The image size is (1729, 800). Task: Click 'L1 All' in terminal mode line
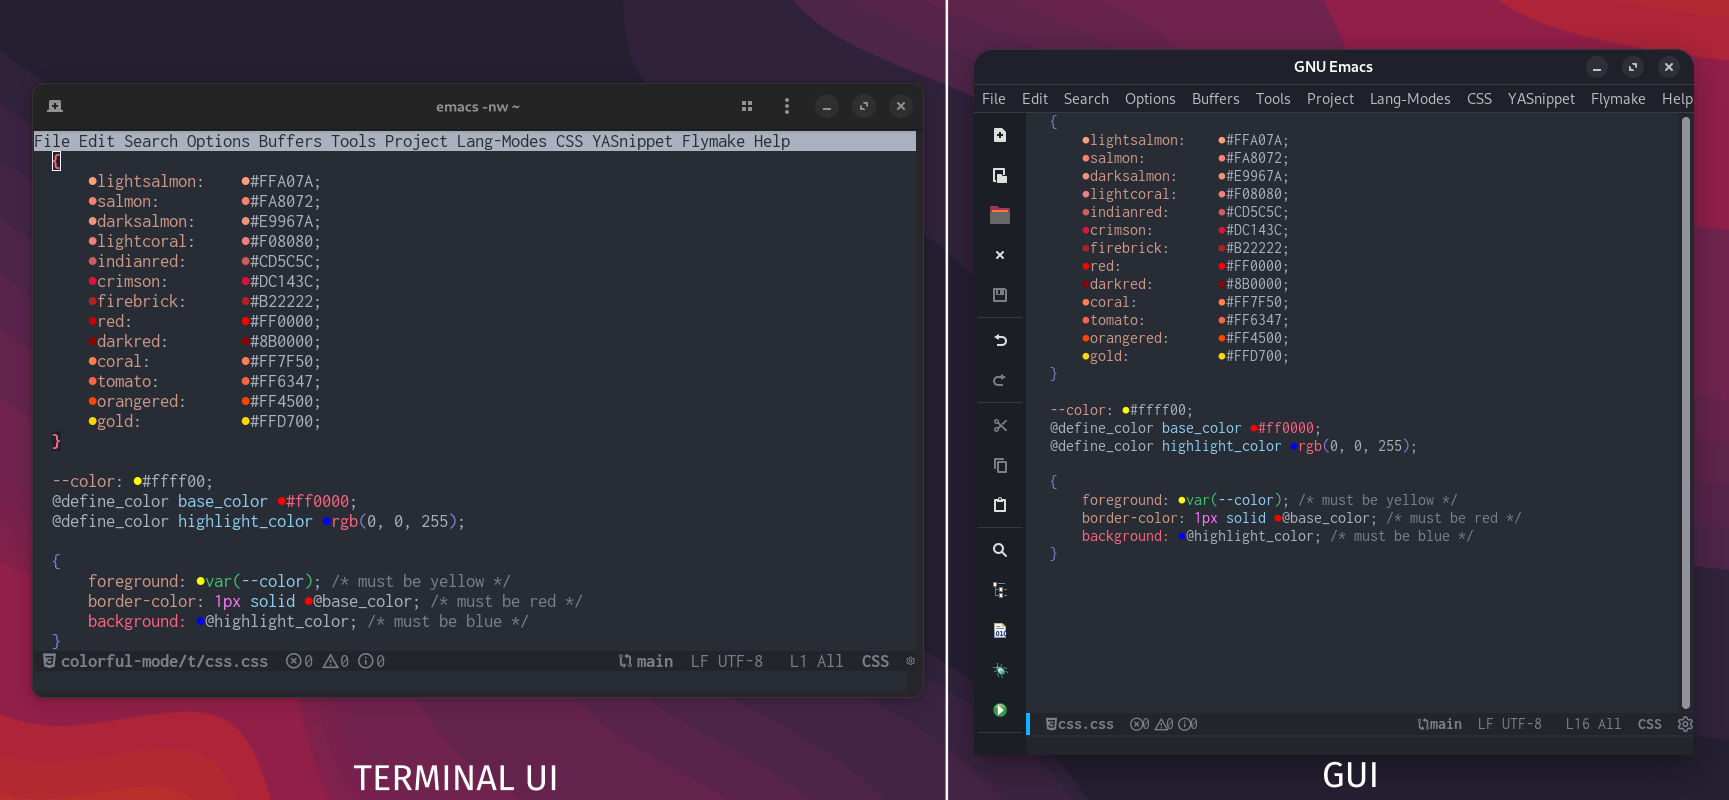pyautogui.click(x=816, y=661)
